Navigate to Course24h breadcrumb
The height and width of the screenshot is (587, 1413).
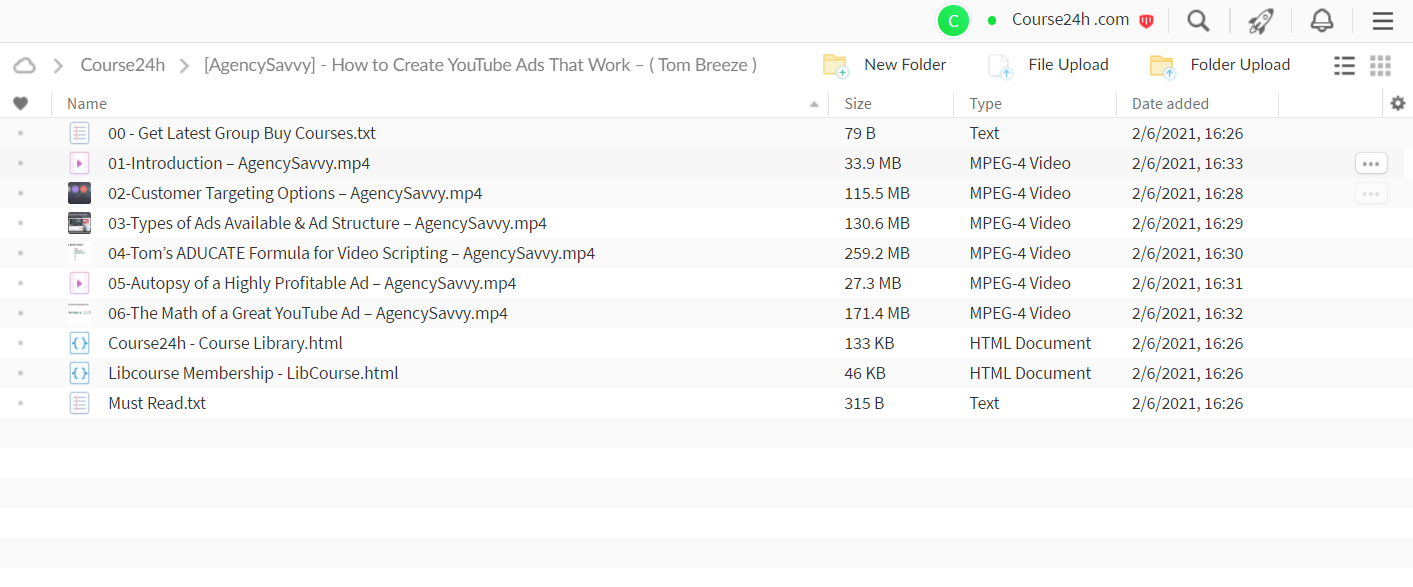coord(123,65)
